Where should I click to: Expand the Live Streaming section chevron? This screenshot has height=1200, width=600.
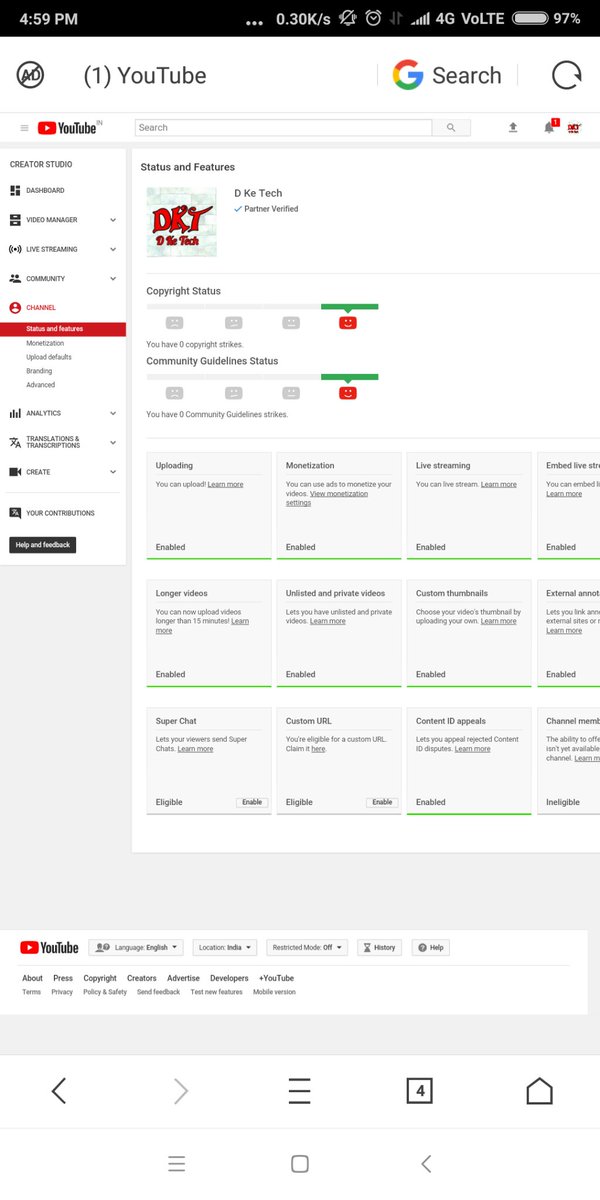click(x=113, y=249)
